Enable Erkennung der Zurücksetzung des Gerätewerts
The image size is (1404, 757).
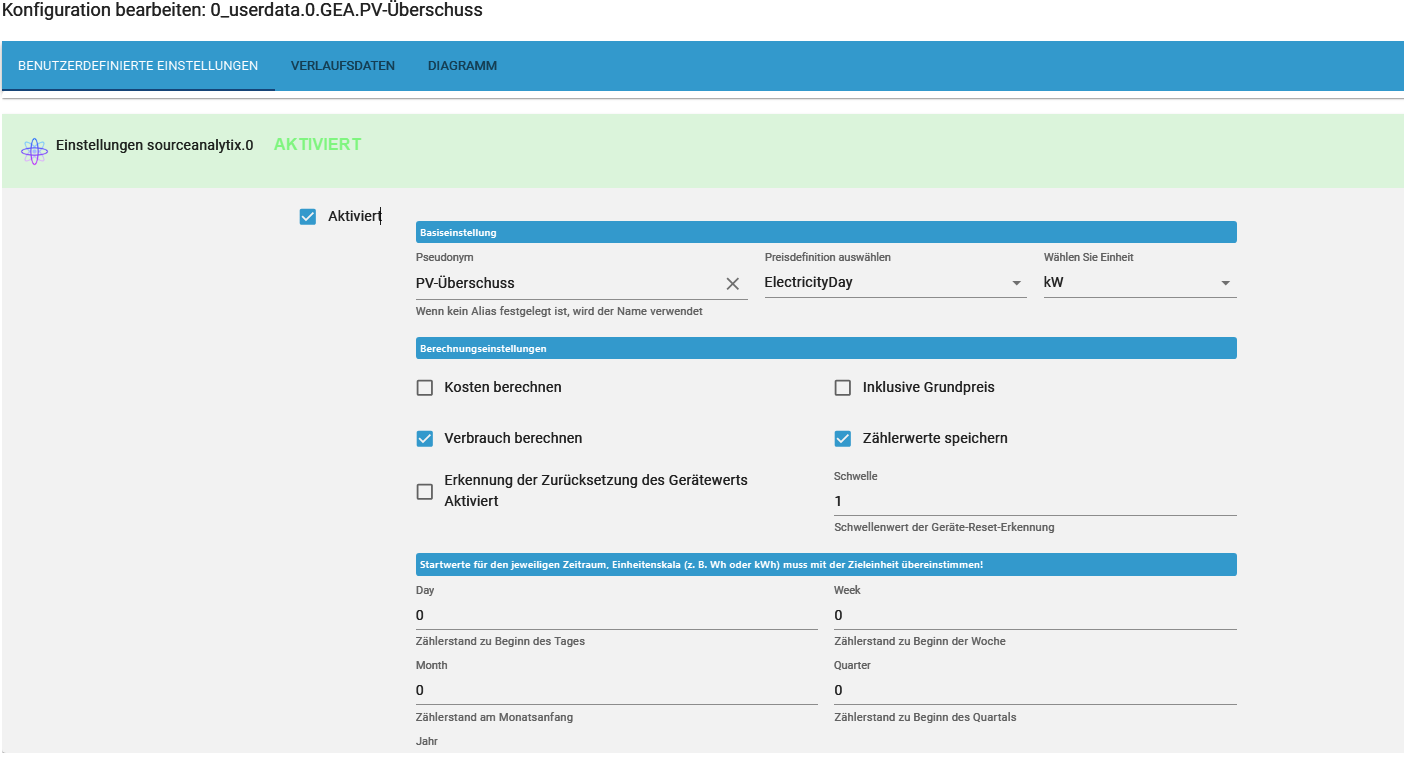pyautogui.click(x=425, y=491)
